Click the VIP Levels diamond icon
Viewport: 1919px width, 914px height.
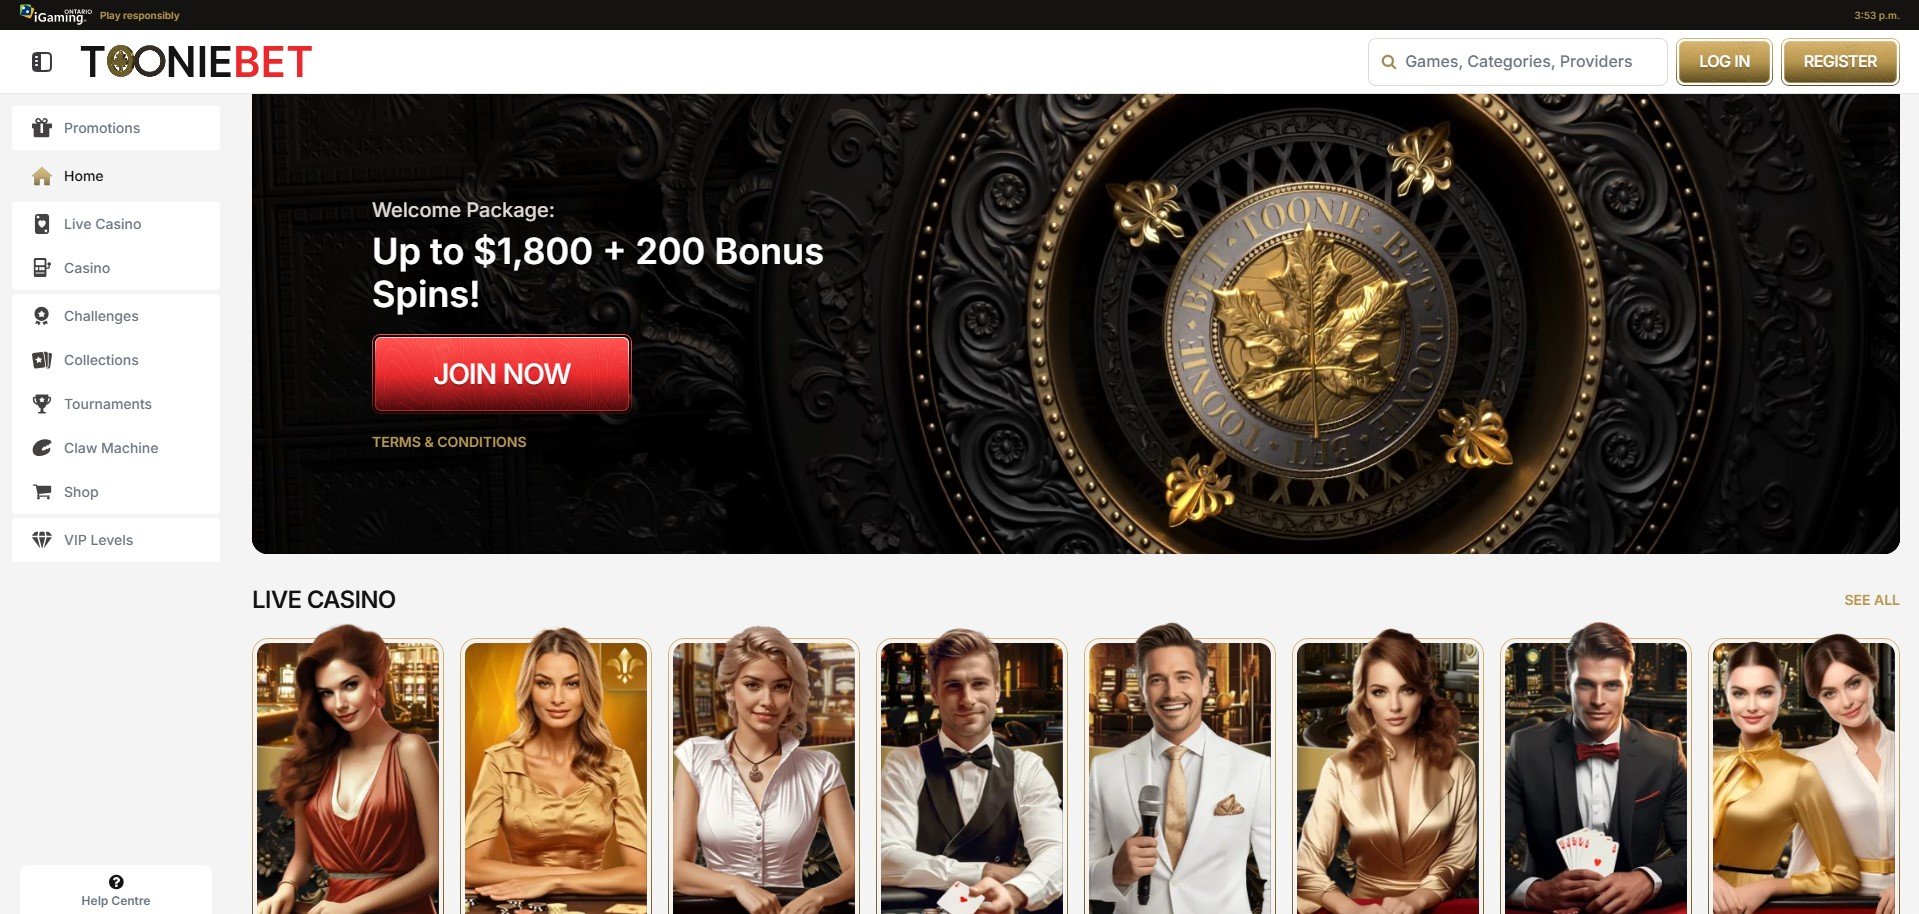tap(42, 540)
